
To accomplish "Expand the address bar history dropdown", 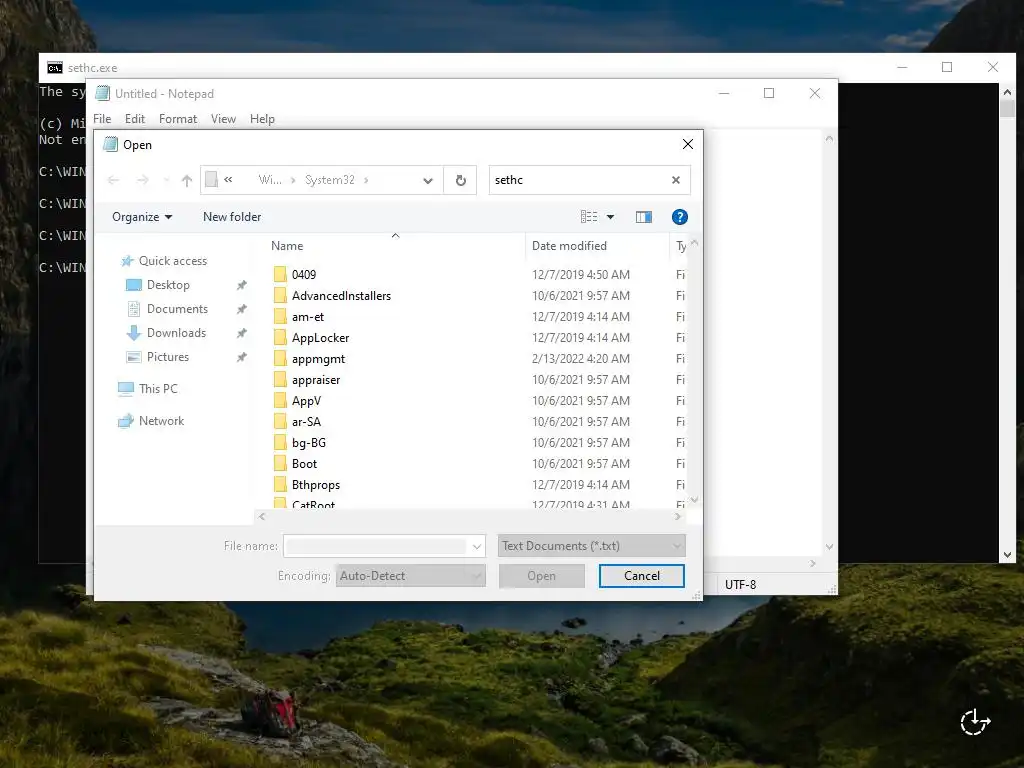I will [x=428, y=181].
